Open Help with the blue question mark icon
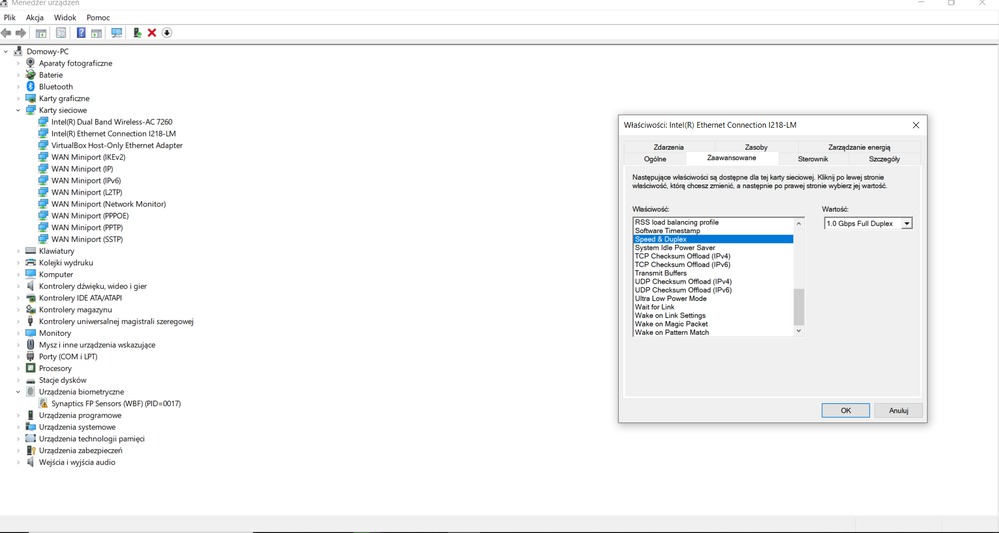Image resolution: width=999 pixels, height=533 pixels. 81,32
